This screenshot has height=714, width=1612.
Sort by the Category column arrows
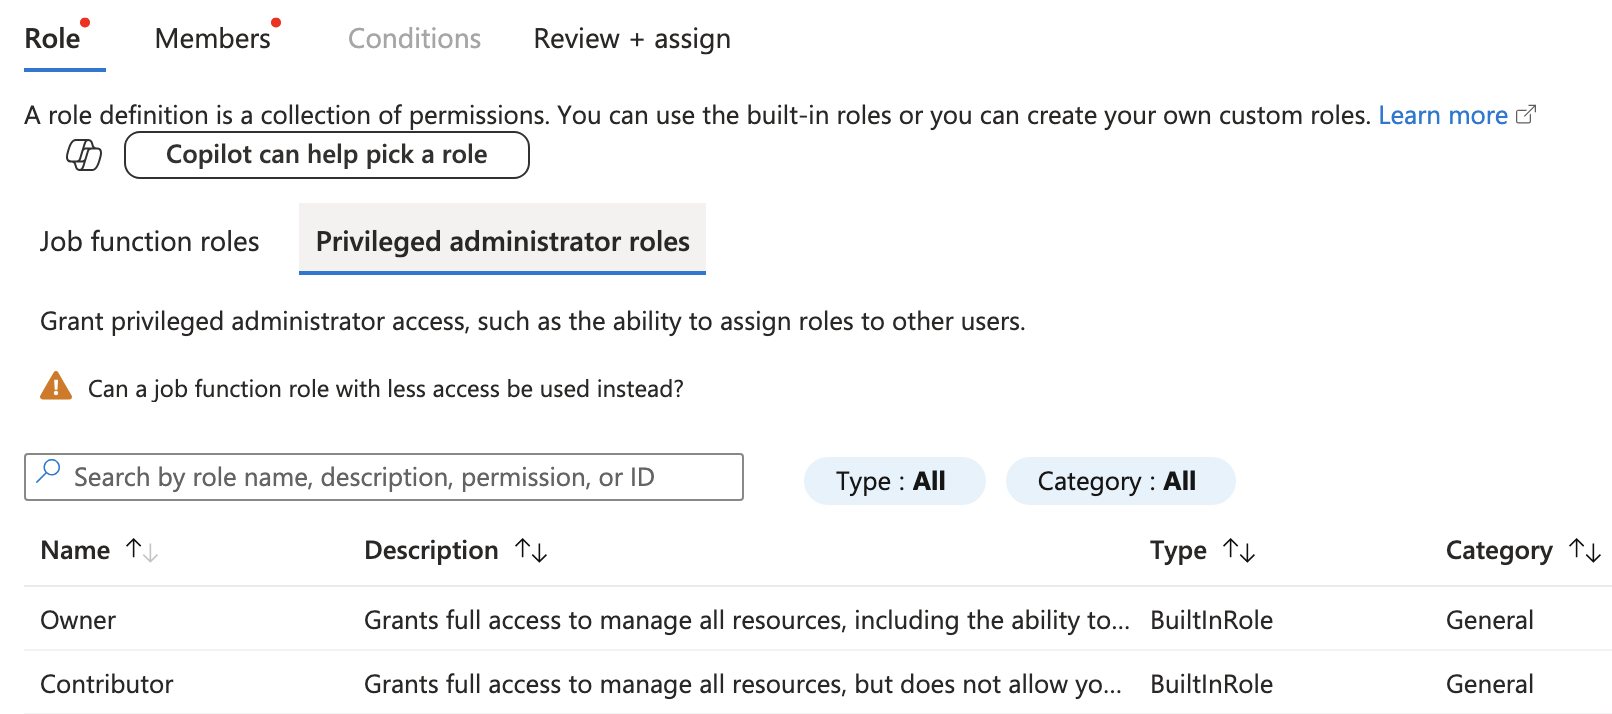click(x=1585, y=550)
